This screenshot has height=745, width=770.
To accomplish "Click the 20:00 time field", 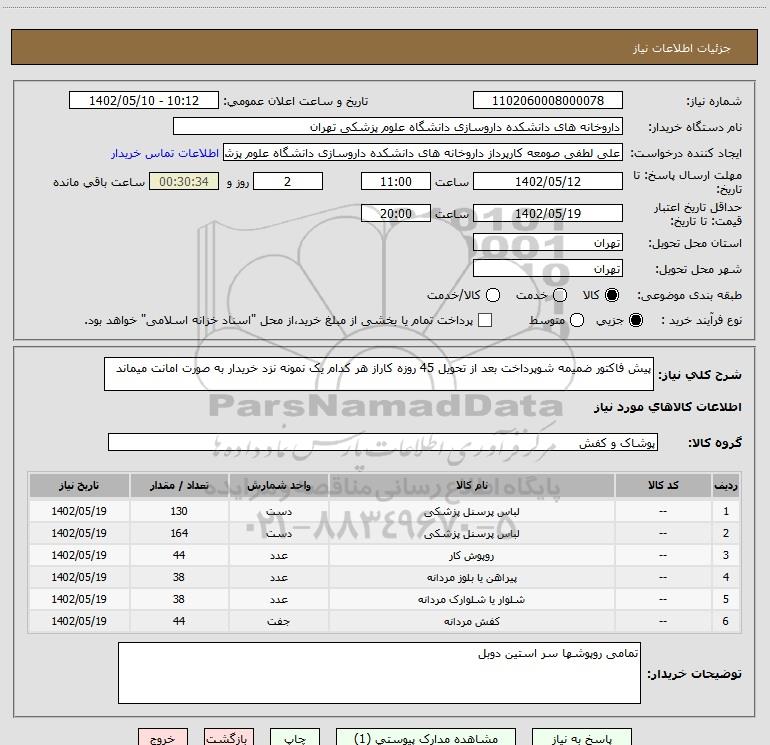I will pyautogui.click(x=396, y=214).
